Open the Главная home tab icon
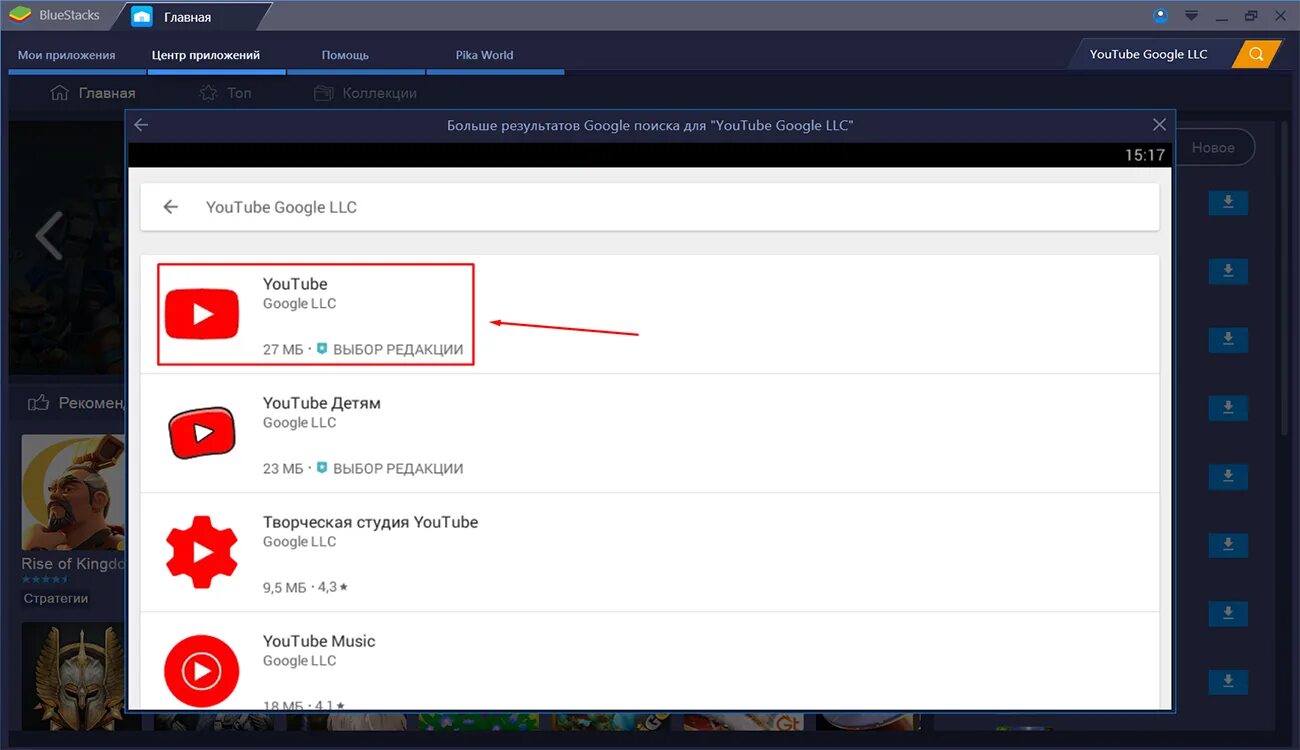Viewport: 1300px width, 750px height. (x=142, y=17)
